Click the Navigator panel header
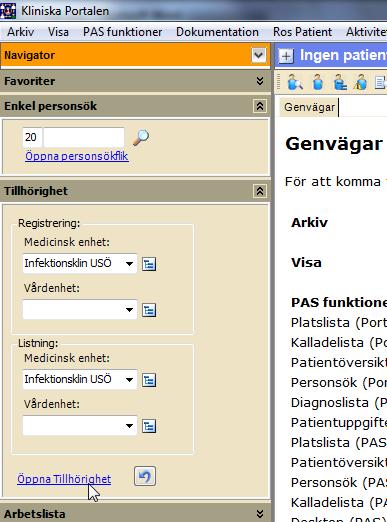This screenshot has height=522, width=387. [135, 55]
